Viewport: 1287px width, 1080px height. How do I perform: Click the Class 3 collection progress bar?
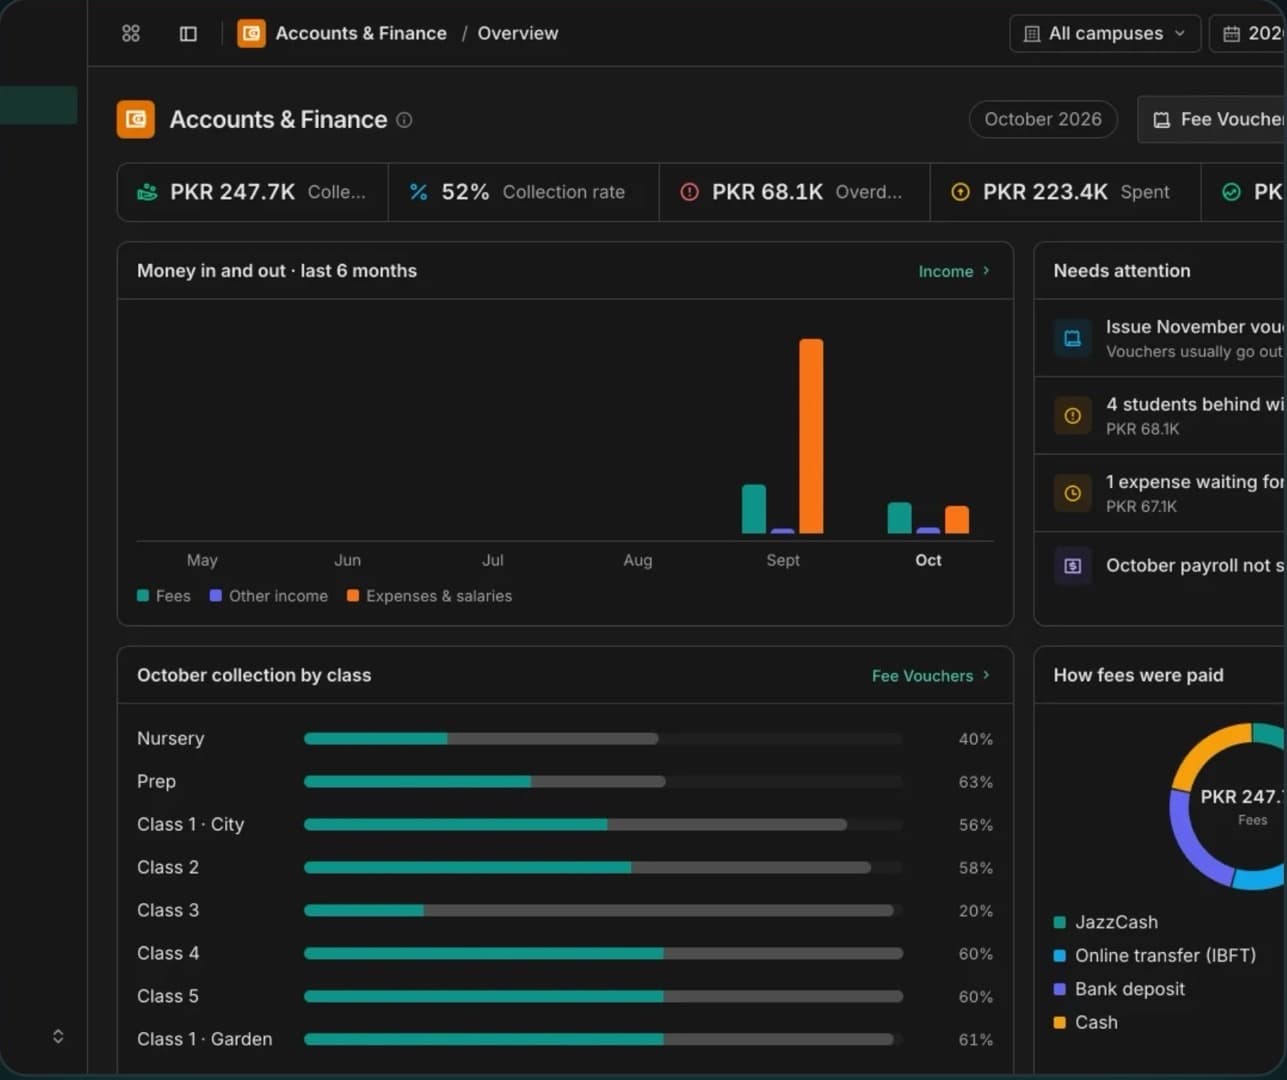pyautogui.click(x=603, y=911)
